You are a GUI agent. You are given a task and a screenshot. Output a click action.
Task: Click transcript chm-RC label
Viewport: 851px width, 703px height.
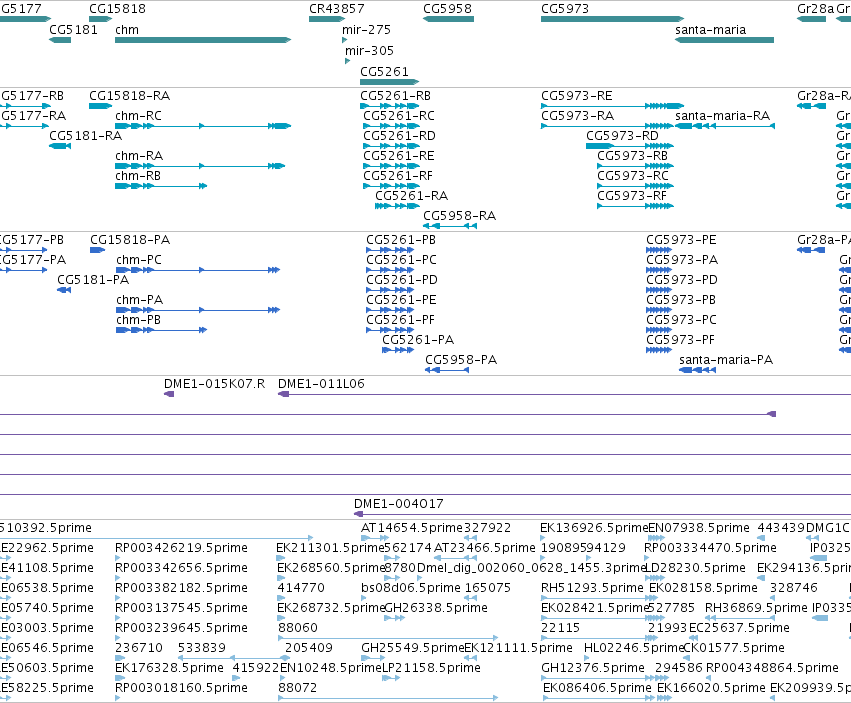(x=138, y=116)
